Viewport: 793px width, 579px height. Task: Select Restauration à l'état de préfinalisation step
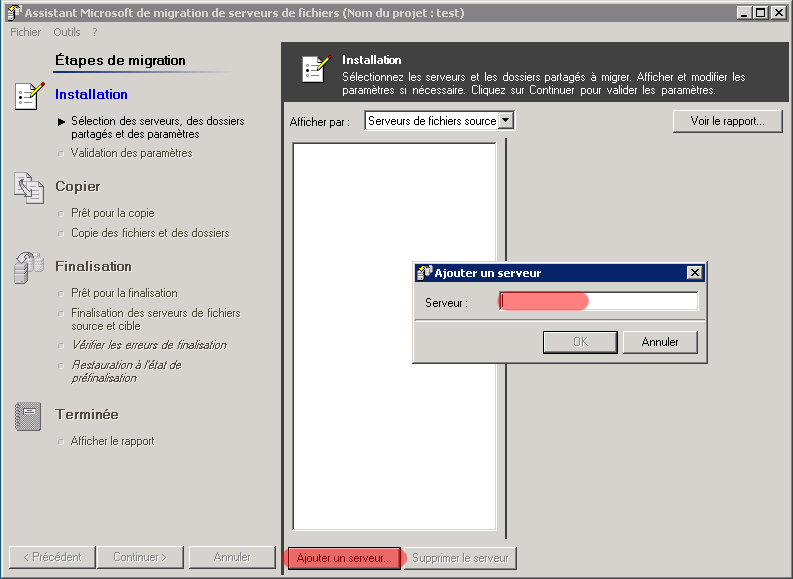[x=126, y=372]
